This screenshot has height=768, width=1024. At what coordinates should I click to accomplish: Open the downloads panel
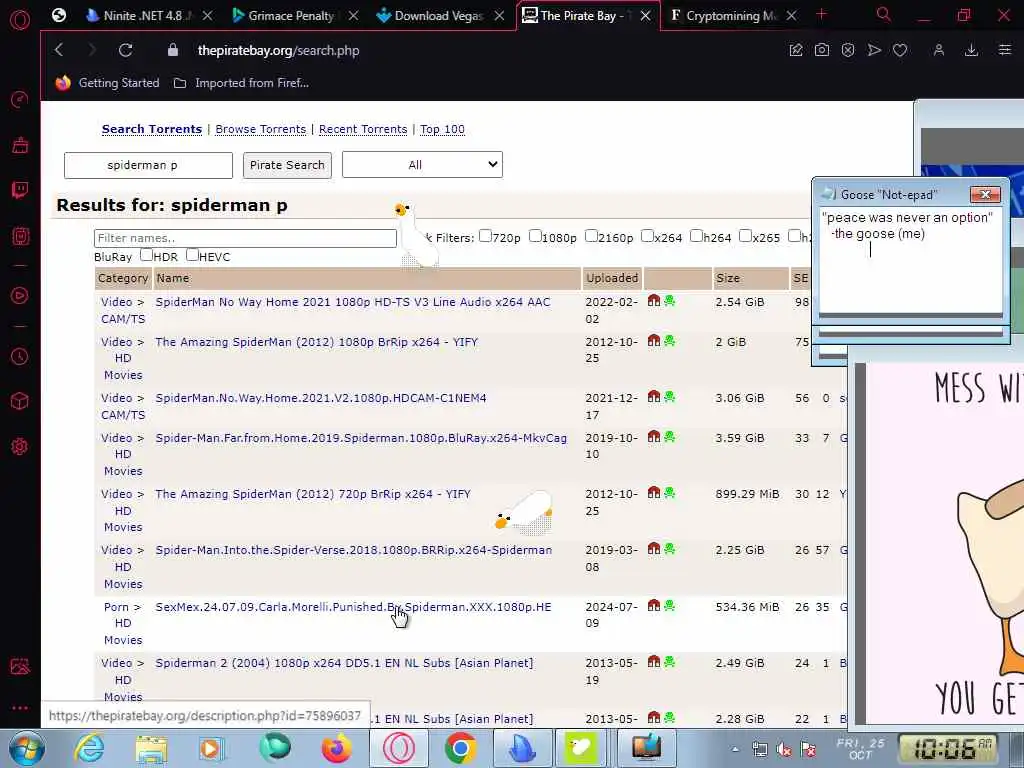(x=971, y=50)
